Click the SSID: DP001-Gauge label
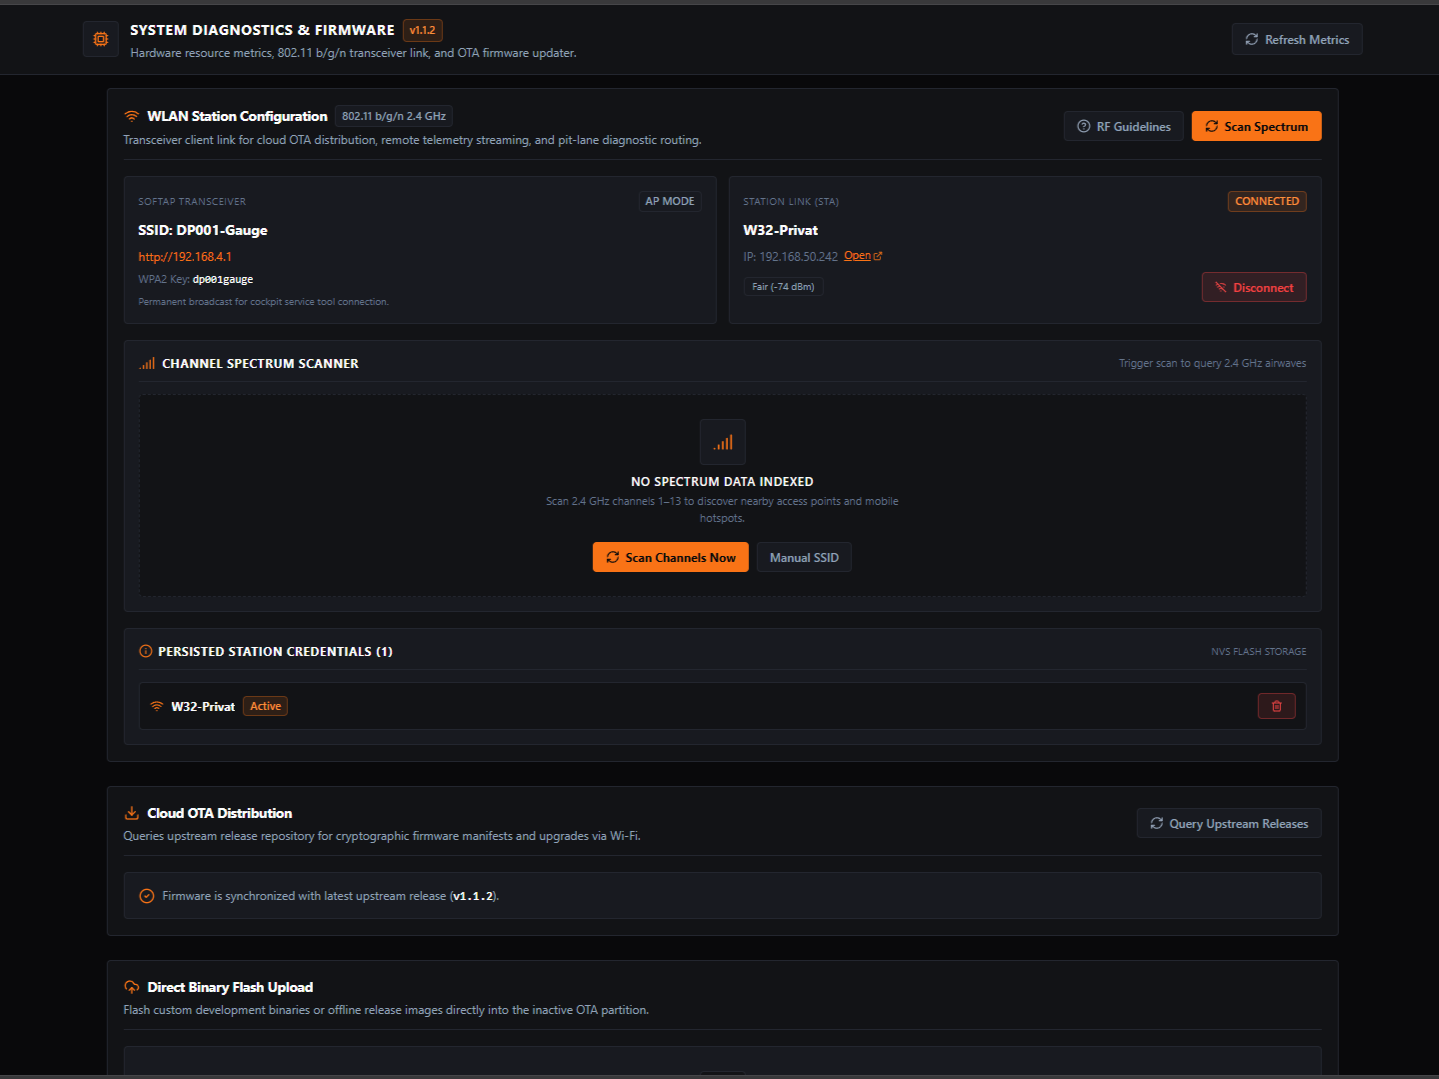Image resolution: width=1439 pixels, height=1079 pixels. tap(203, 230)
